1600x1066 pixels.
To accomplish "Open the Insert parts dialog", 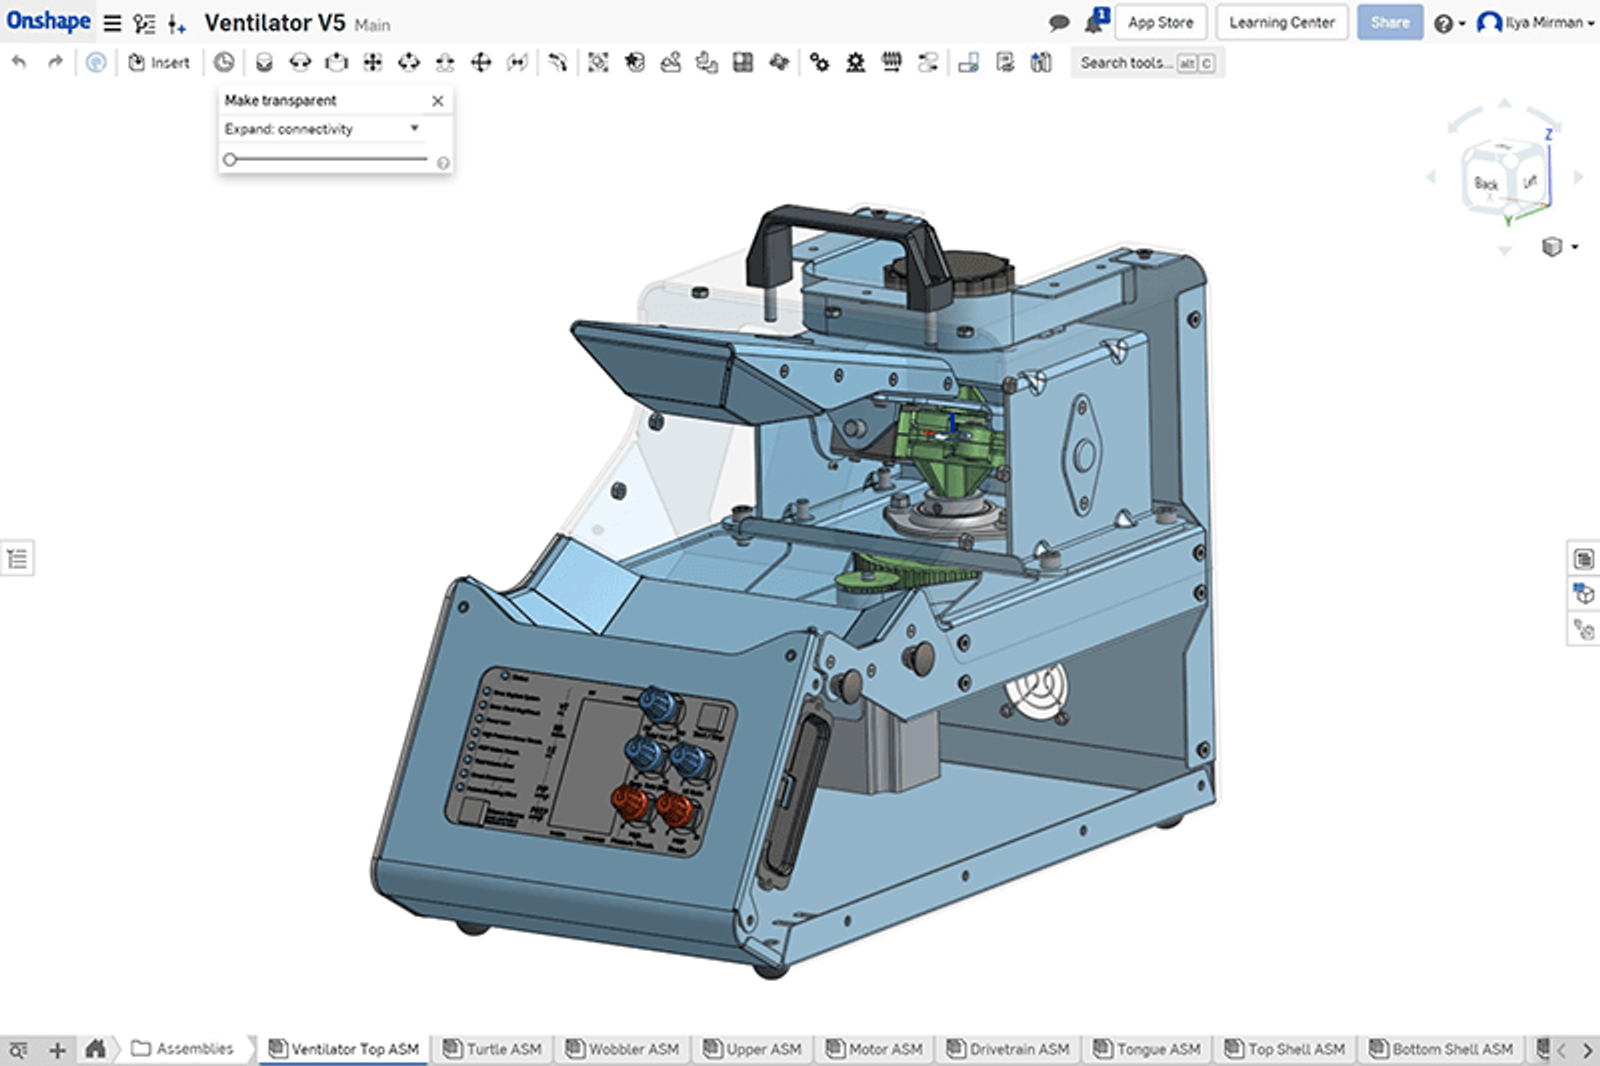I will 160,62.
